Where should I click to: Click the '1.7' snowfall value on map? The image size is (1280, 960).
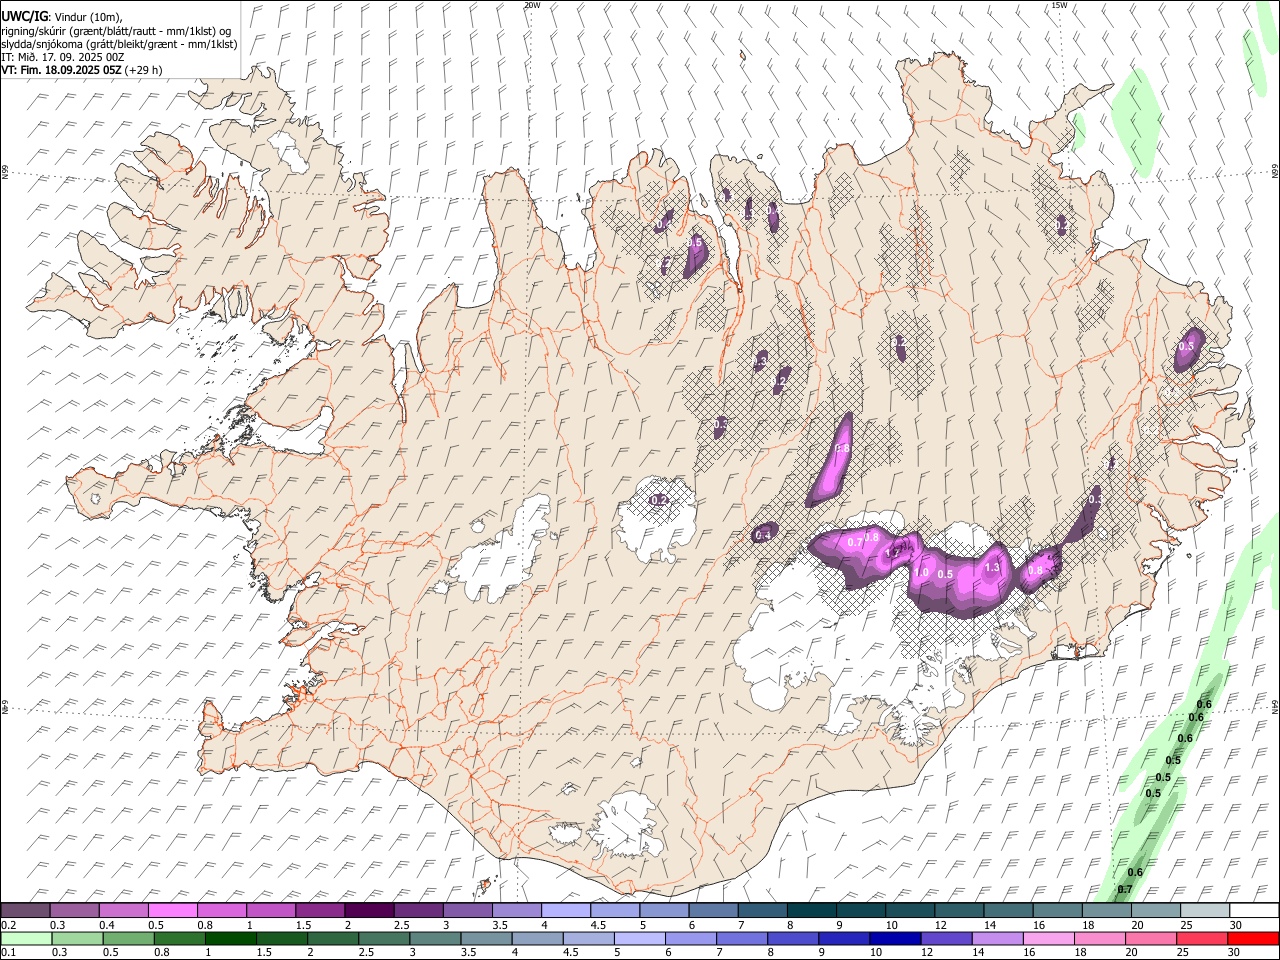click(894, 552)
